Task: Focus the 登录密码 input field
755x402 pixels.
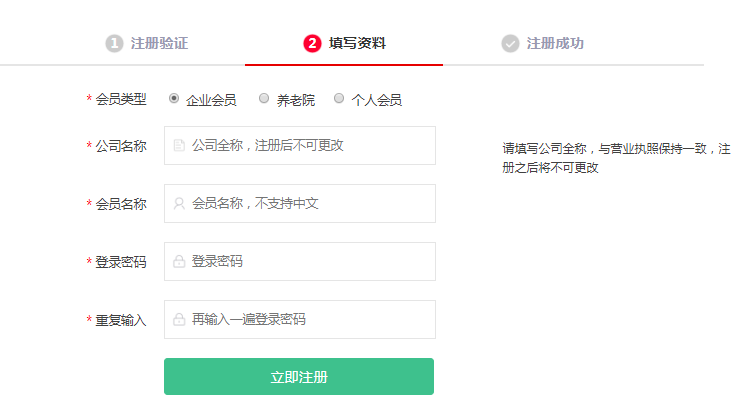Action: (300, 261)
